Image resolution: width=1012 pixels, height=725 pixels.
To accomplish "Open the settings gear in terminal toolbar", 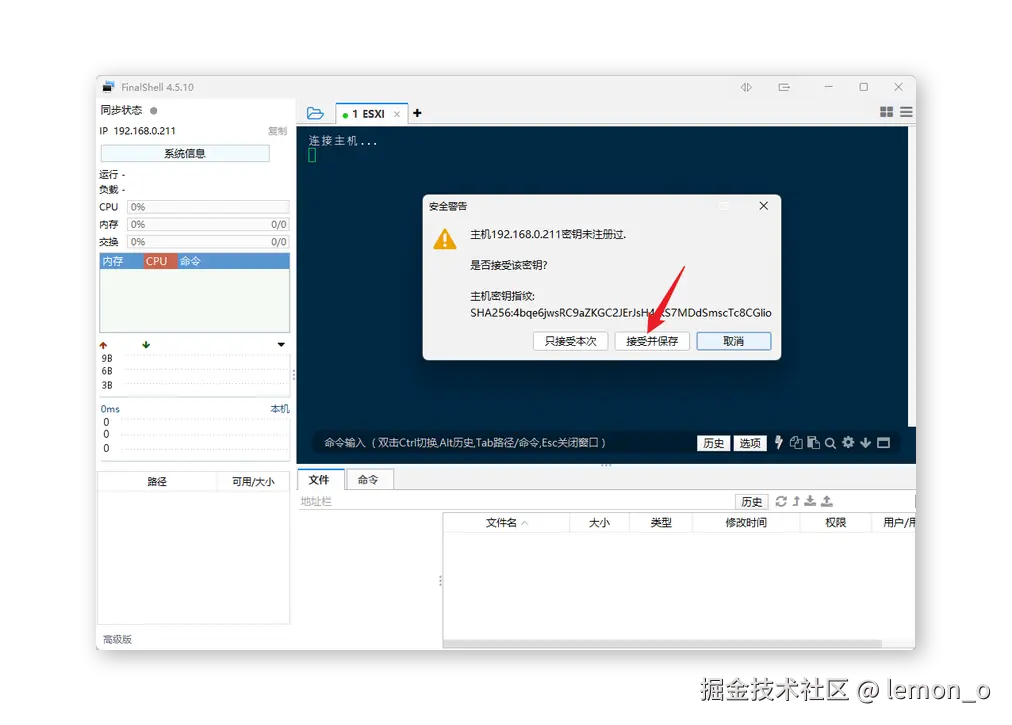I will pos(848,442).
